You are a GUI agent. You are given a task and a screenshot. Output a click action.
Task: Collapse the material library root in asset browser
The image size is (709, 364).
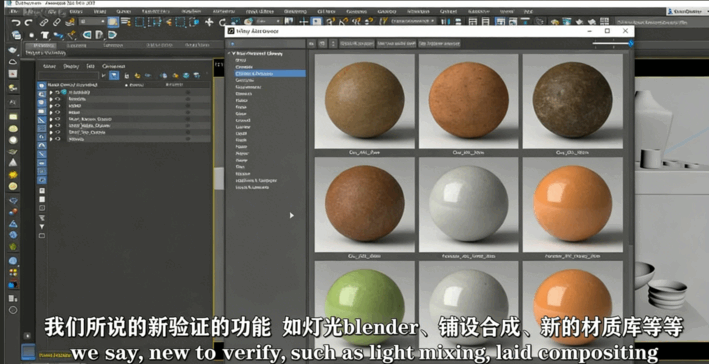tap(229, 53)
